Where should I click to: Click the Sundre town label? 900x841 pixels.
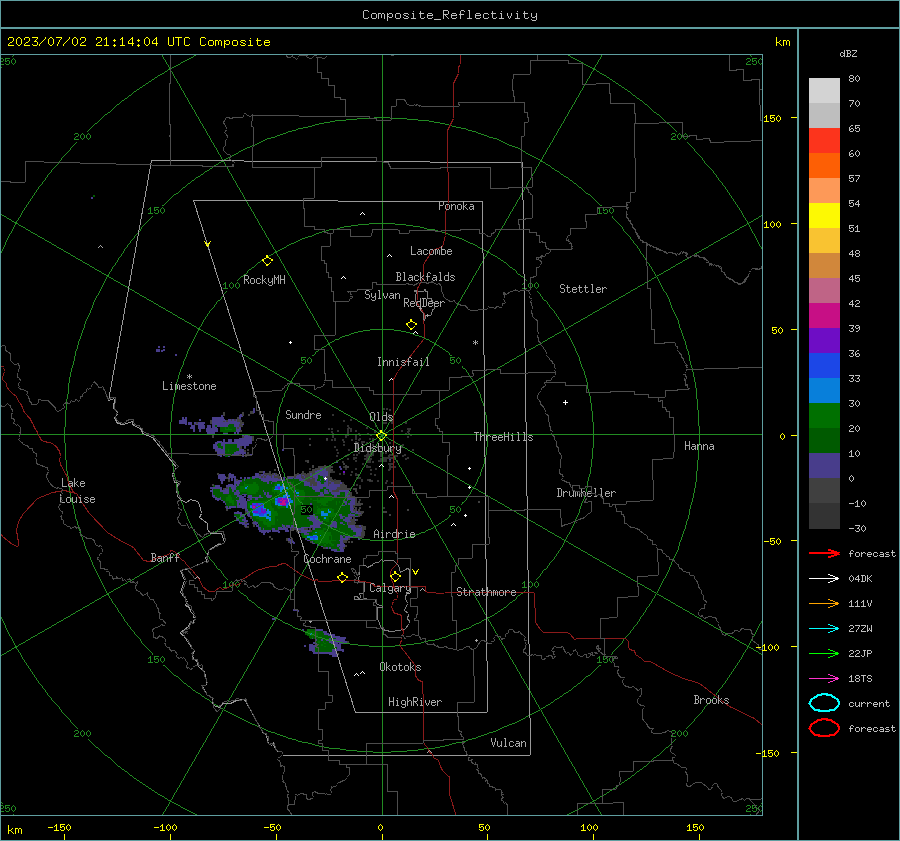(x=303, y=414)
